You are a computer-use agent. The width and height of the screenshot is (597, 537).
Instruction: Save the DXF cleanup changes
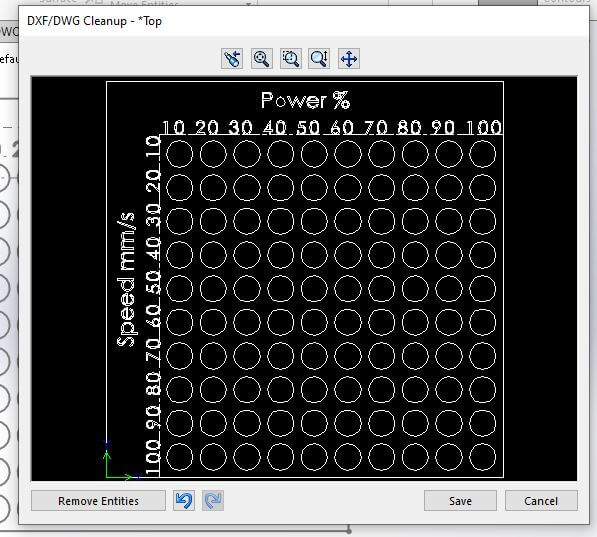(x=460, y=501)
